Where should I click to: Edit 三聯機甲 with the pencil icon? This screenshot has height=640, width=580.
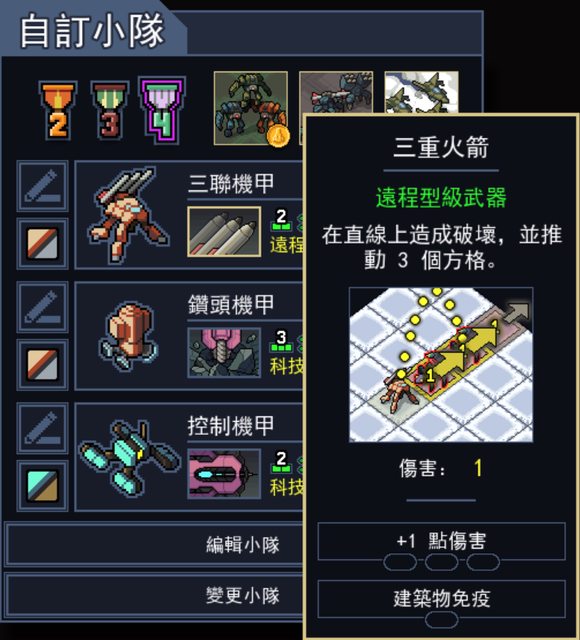[42, 187]
